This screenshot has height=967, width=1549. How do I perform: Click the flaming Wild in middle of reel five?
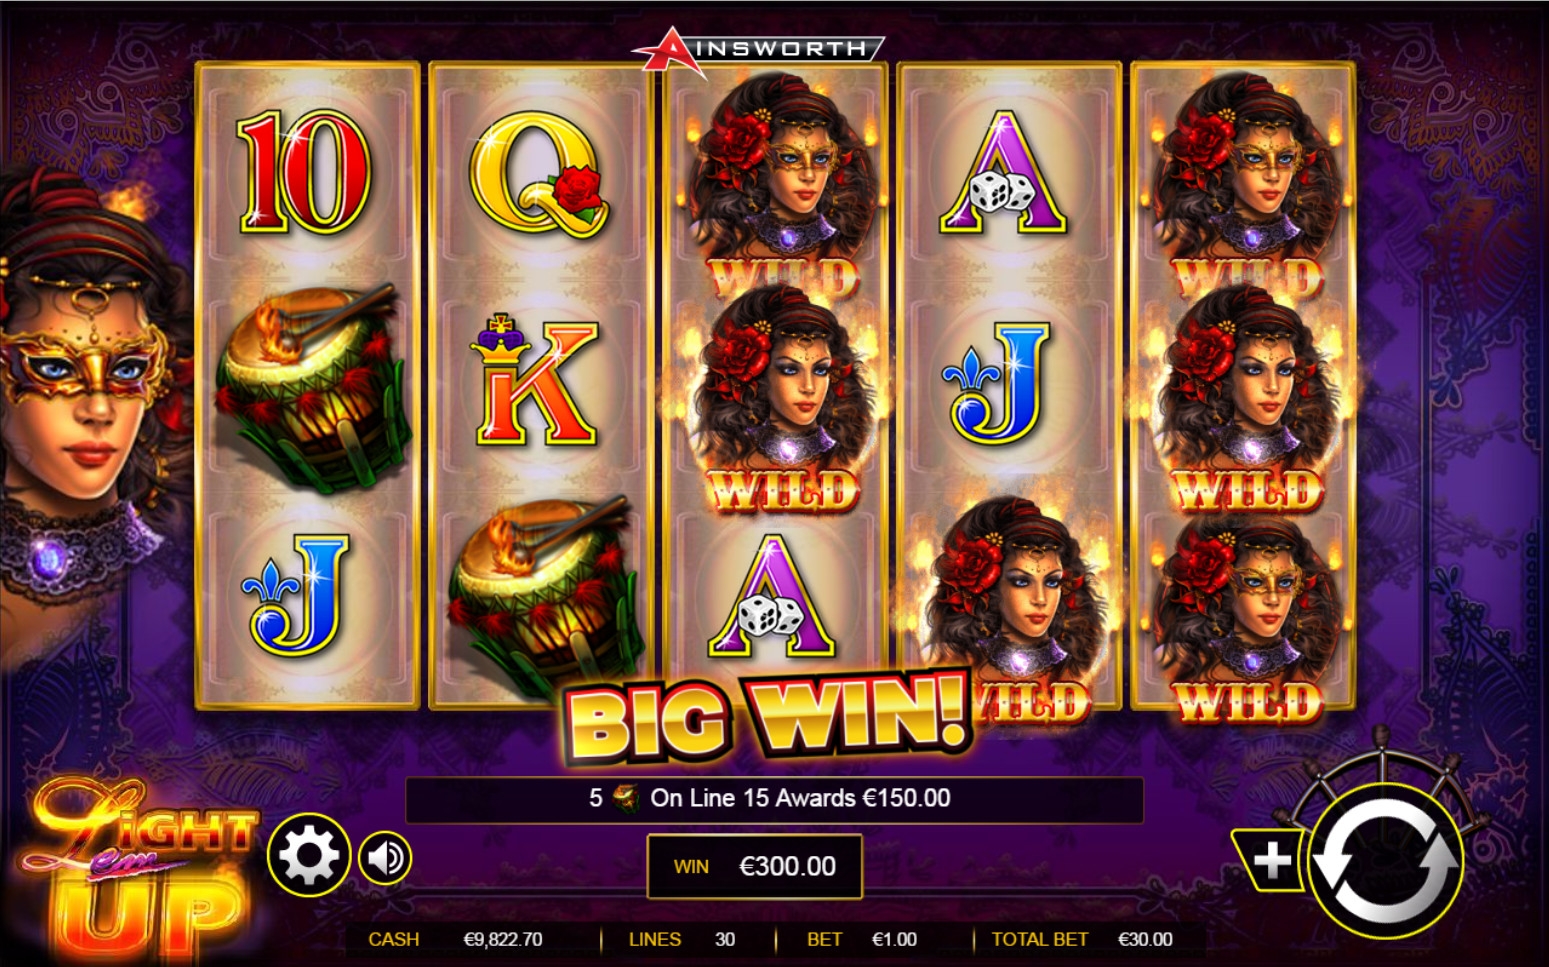(x=1244, y=399)
